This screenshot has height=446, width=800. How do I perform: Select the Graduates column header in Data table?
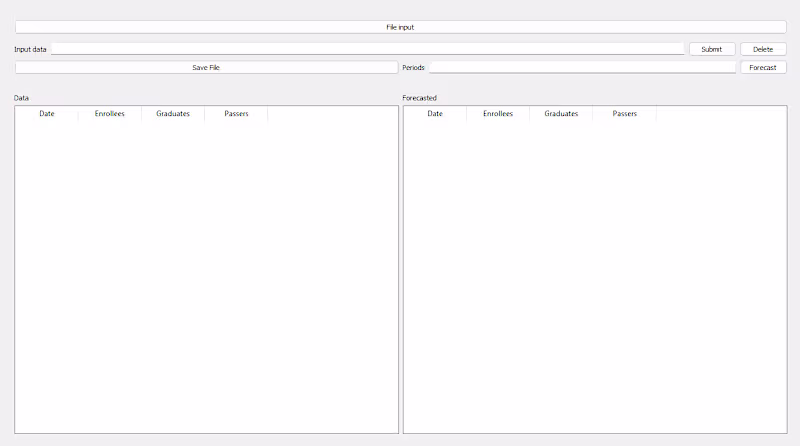point(173,114)
